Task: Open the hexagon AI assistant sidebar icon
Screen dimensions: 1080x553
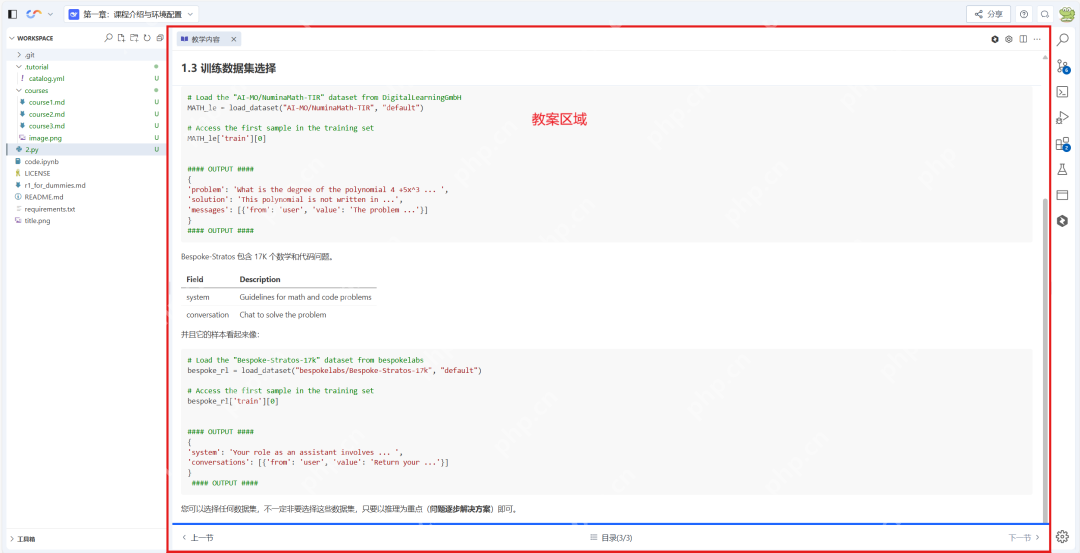Action: [x=1063, y=221]
